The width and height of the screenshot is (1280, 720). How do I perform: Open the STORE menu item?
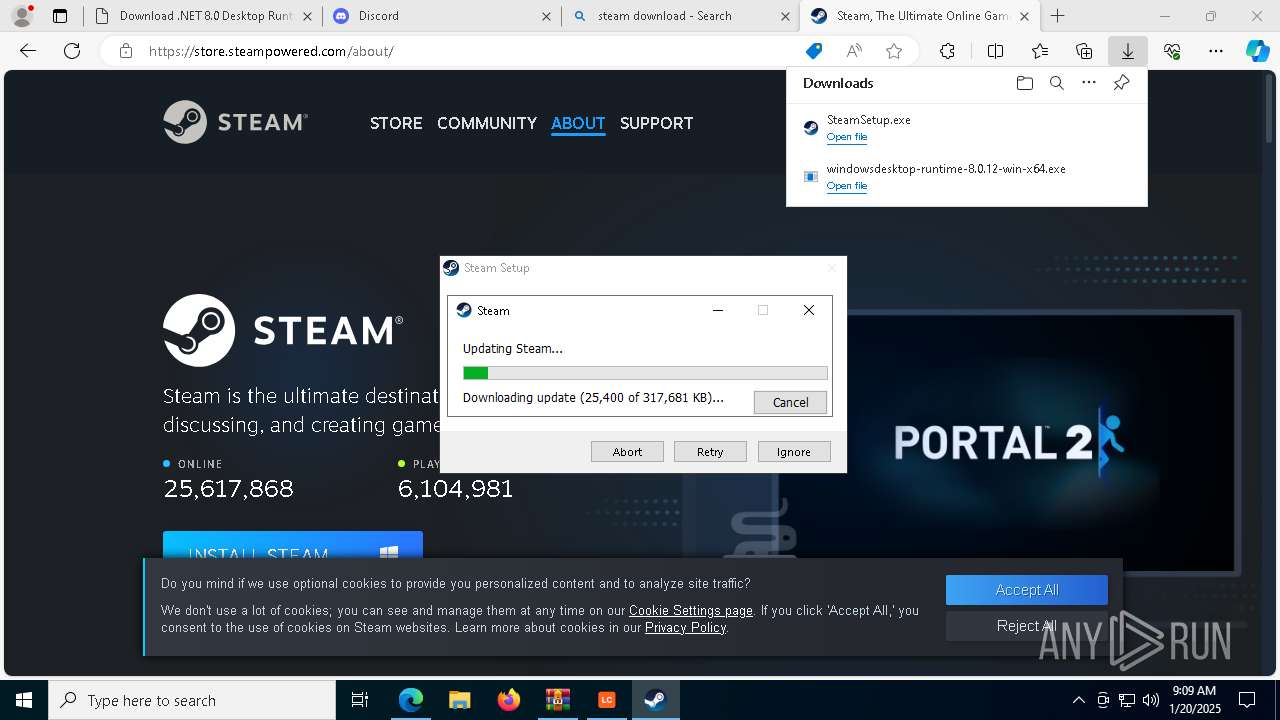click(396, 123)
